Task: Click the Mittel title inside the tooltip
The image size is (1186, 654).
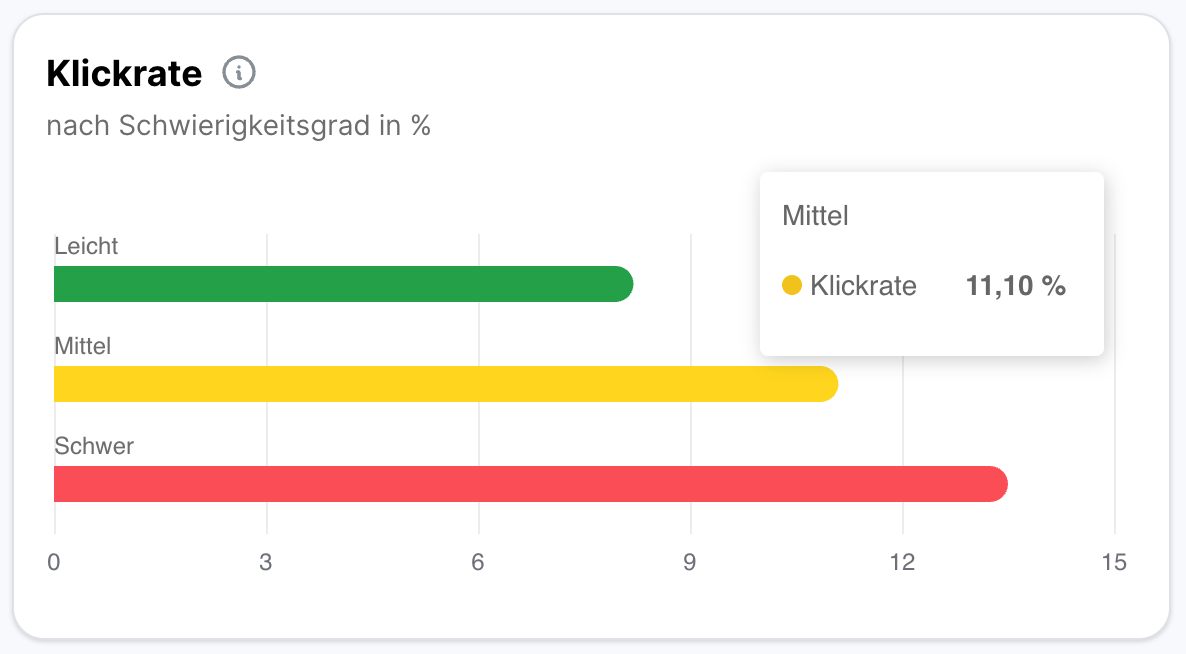Action: (x=815, y=215)
